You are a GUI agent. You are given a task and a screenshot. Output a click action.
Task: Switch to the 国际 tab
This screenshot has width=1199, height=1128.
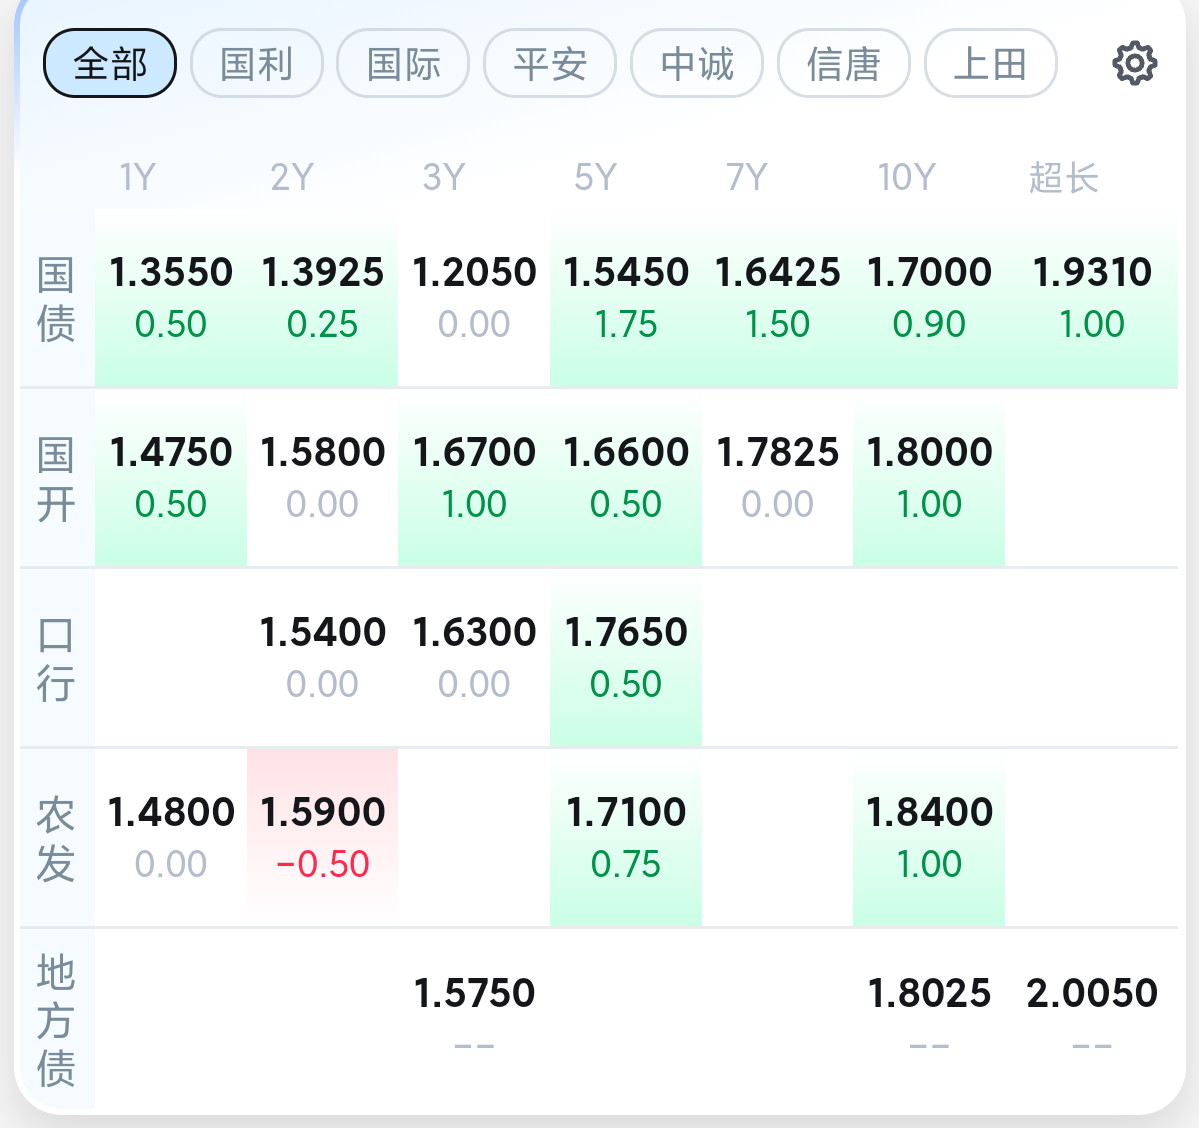click(x=403, y=64)
